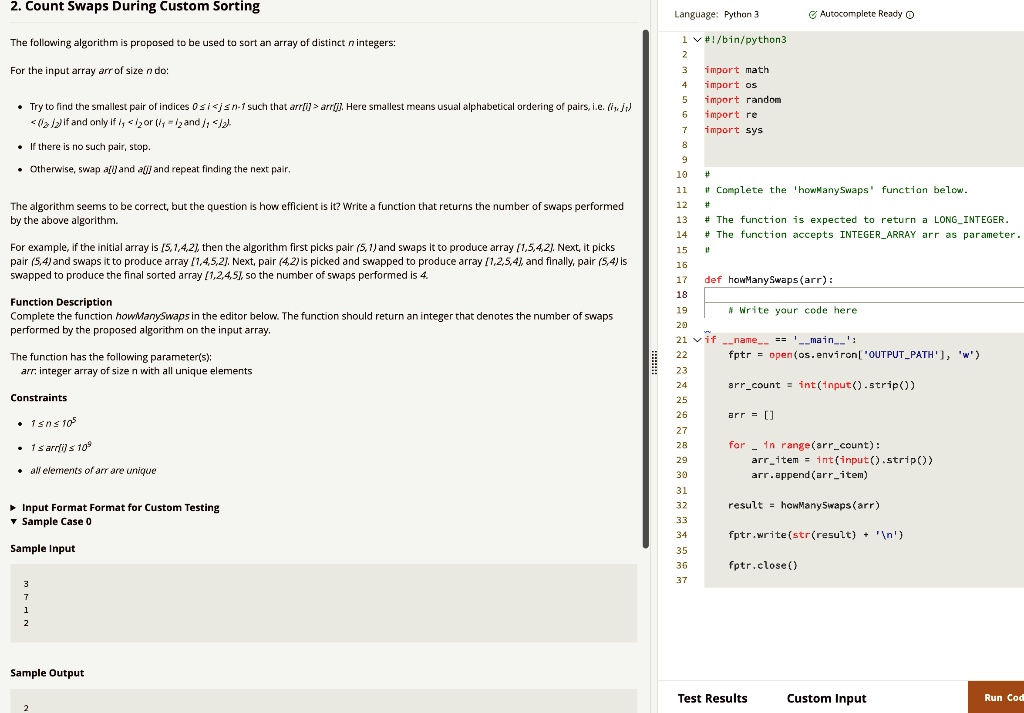The width and height of the screenshot is (1024, 713).
Task: Click the 'fptr.close()' line in editor
Action: pyautogui.click(x=764, y=565)
